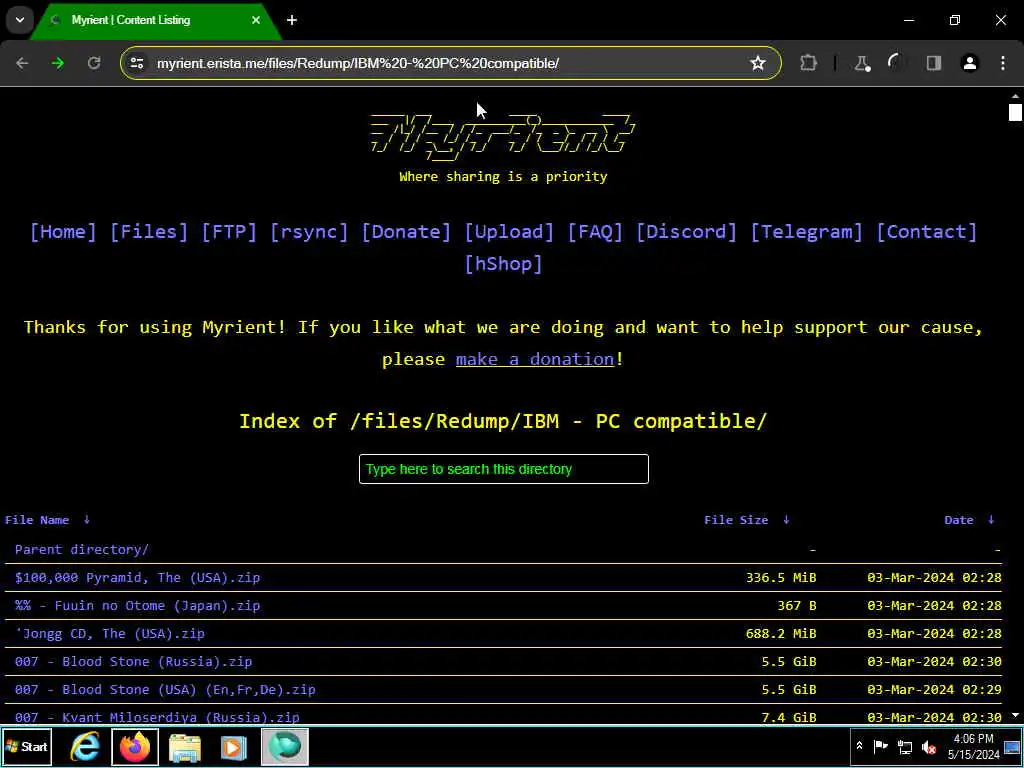The height and width of the screenshot is (768, 1024).
Task: Open the [Home] navigation link
Action: [x=63, y=232]
